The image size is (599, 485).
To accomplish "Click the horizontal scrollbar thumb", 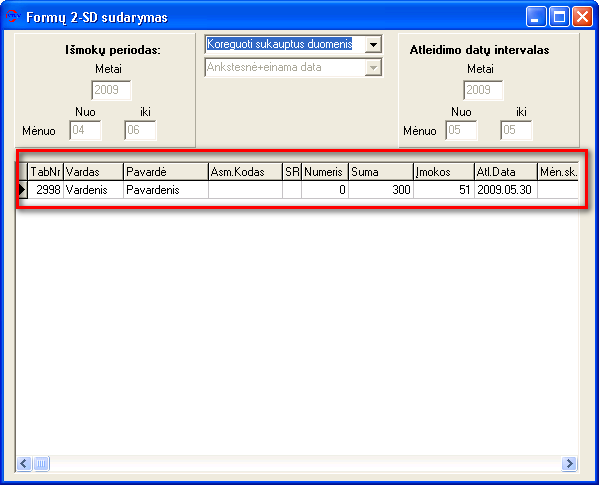I will point(41,464).
